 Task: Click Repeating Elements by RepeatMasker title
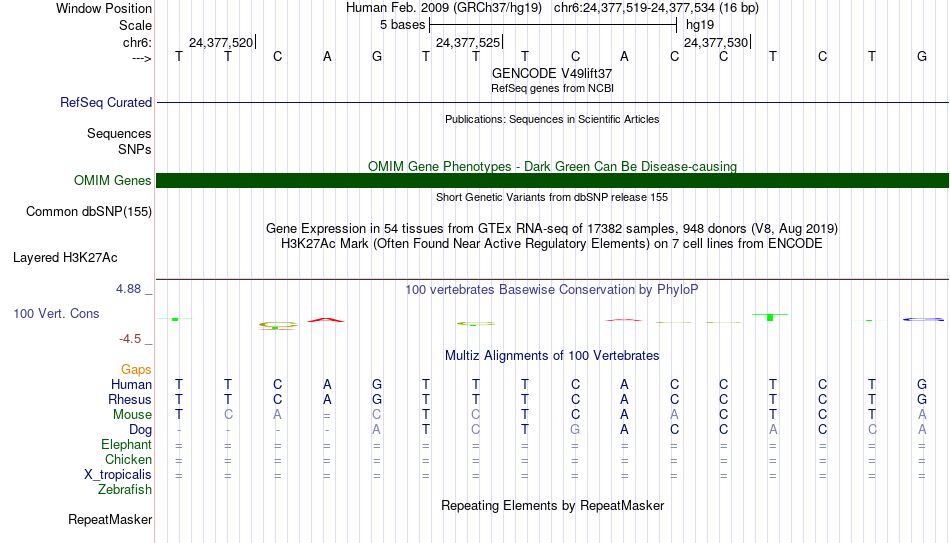click(552, 505)
